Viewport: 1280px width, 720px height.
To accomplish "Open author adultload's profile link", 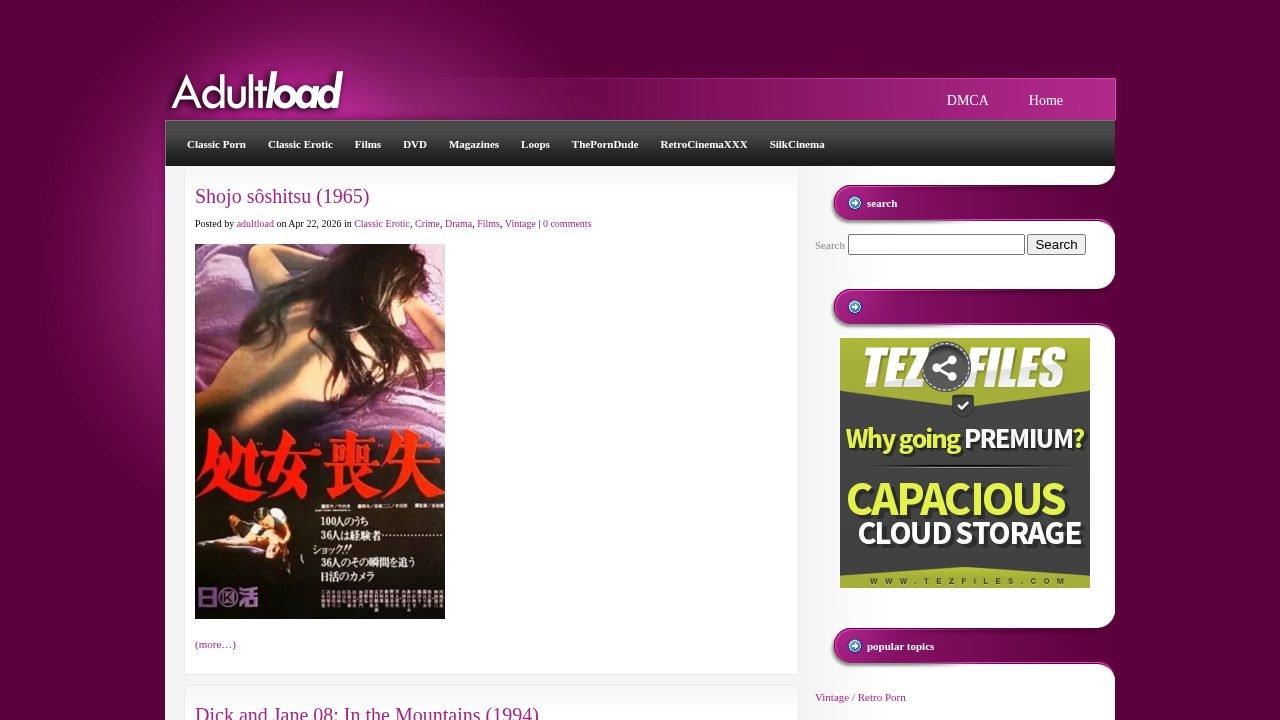I will (x=255, y=224).
